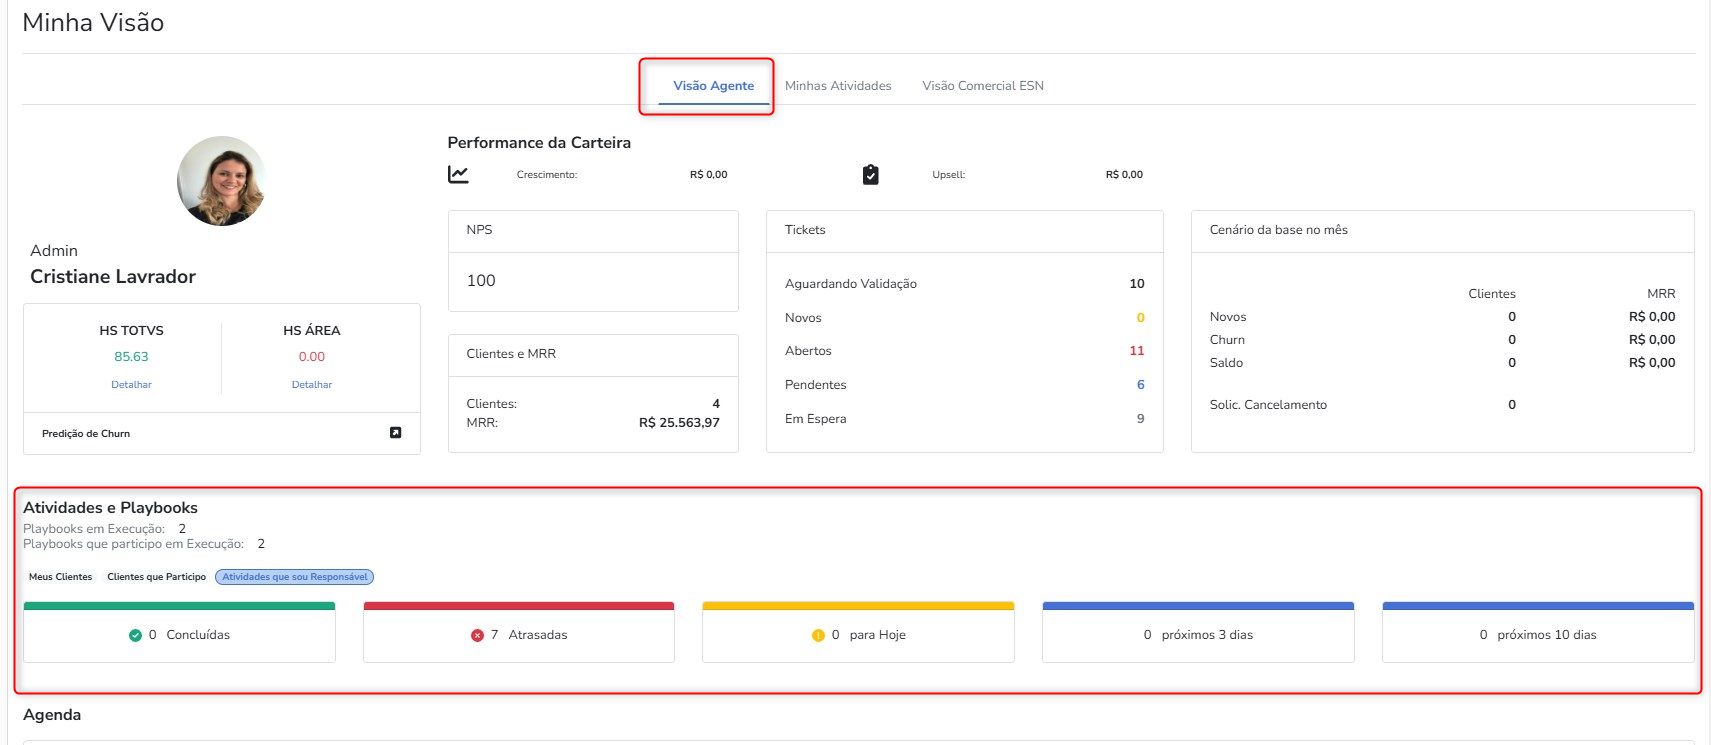Click the Crescimento line chart icon
This screenshot has width=1711, height=745.
tap(458, 175)
